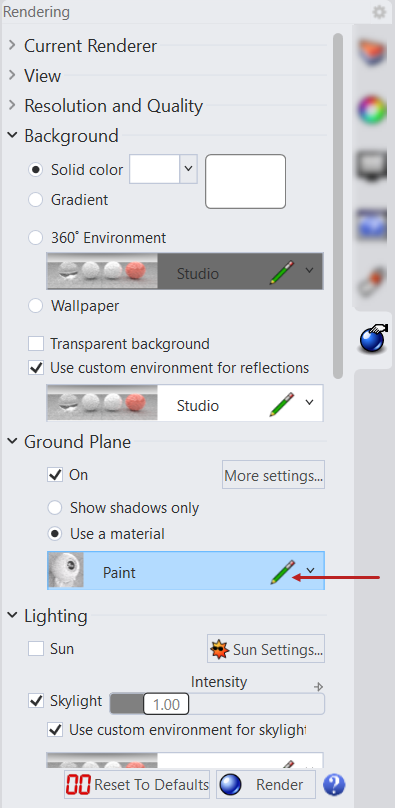Click the Render button

pyautogui.click(x=266, y=785)
